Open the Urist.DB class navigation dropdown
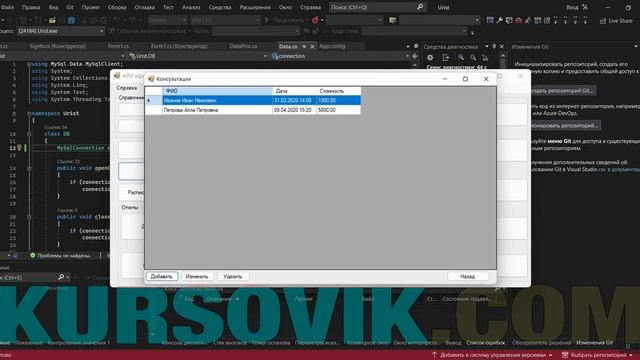Viewport: 640px width, 360px height. tap(198, 56)
